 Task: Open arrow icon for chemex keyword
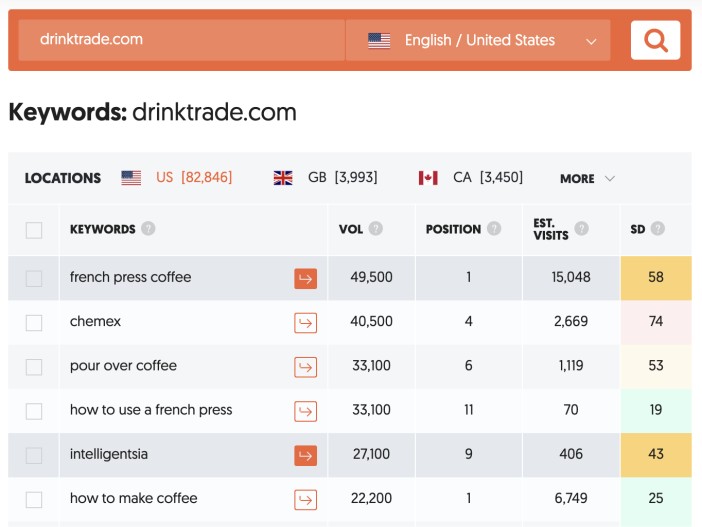(x=305, y=322)
